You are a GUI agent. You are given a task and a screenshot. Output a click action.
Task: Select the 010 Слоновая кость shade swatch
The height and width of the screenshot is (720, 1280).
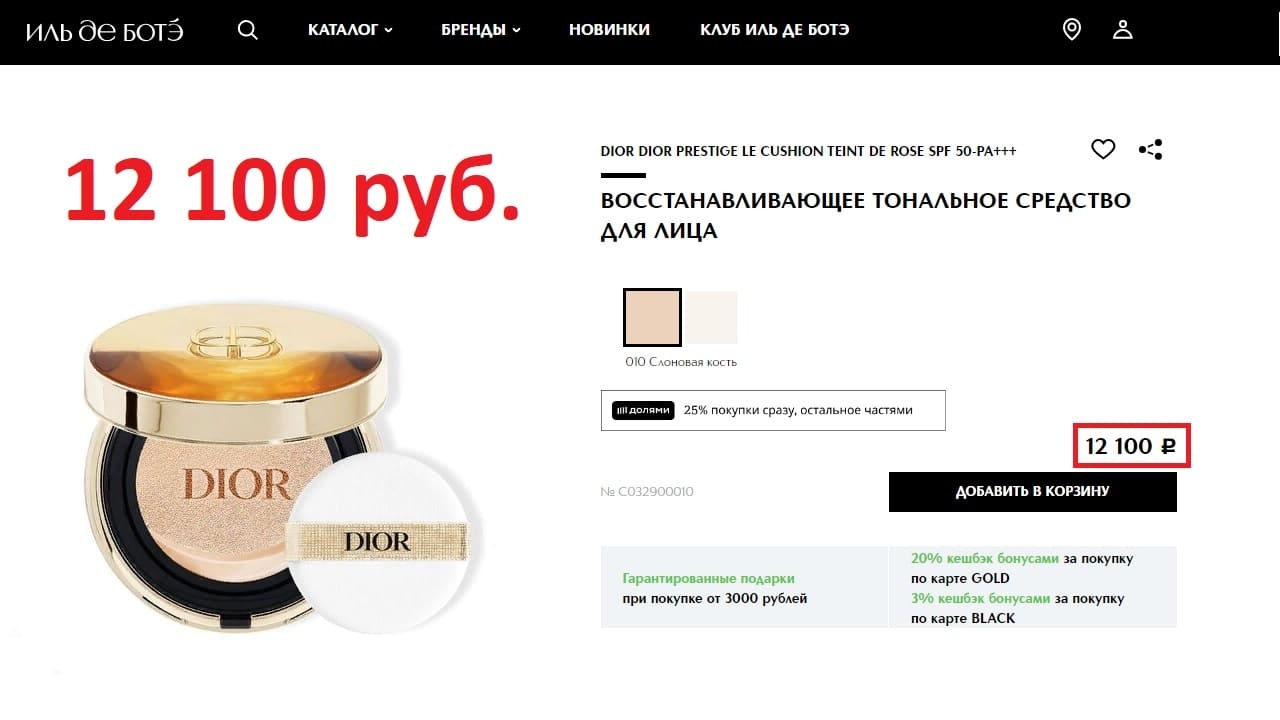tap(652, 317)
